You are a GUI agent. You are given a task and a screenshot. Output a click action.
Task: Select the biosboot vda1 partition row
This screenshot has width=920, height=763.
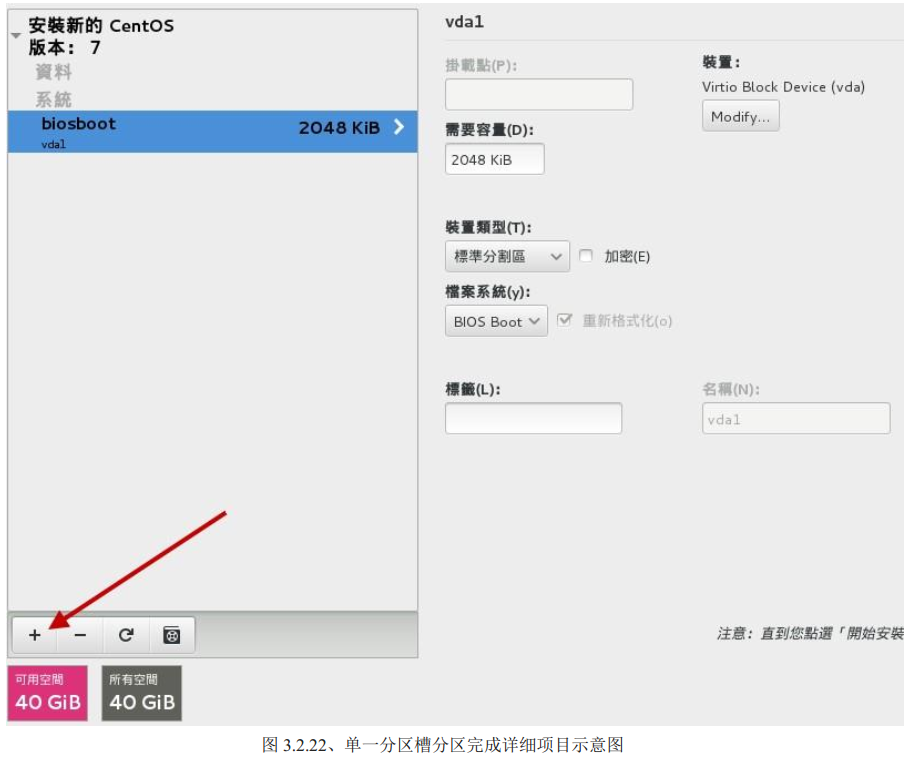212,131
